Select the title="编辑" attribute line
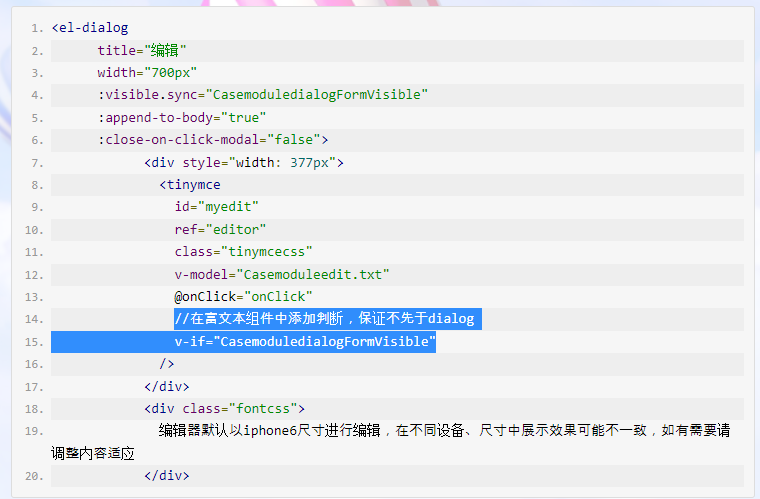This screenshot has height=499, width=760. 142,50
